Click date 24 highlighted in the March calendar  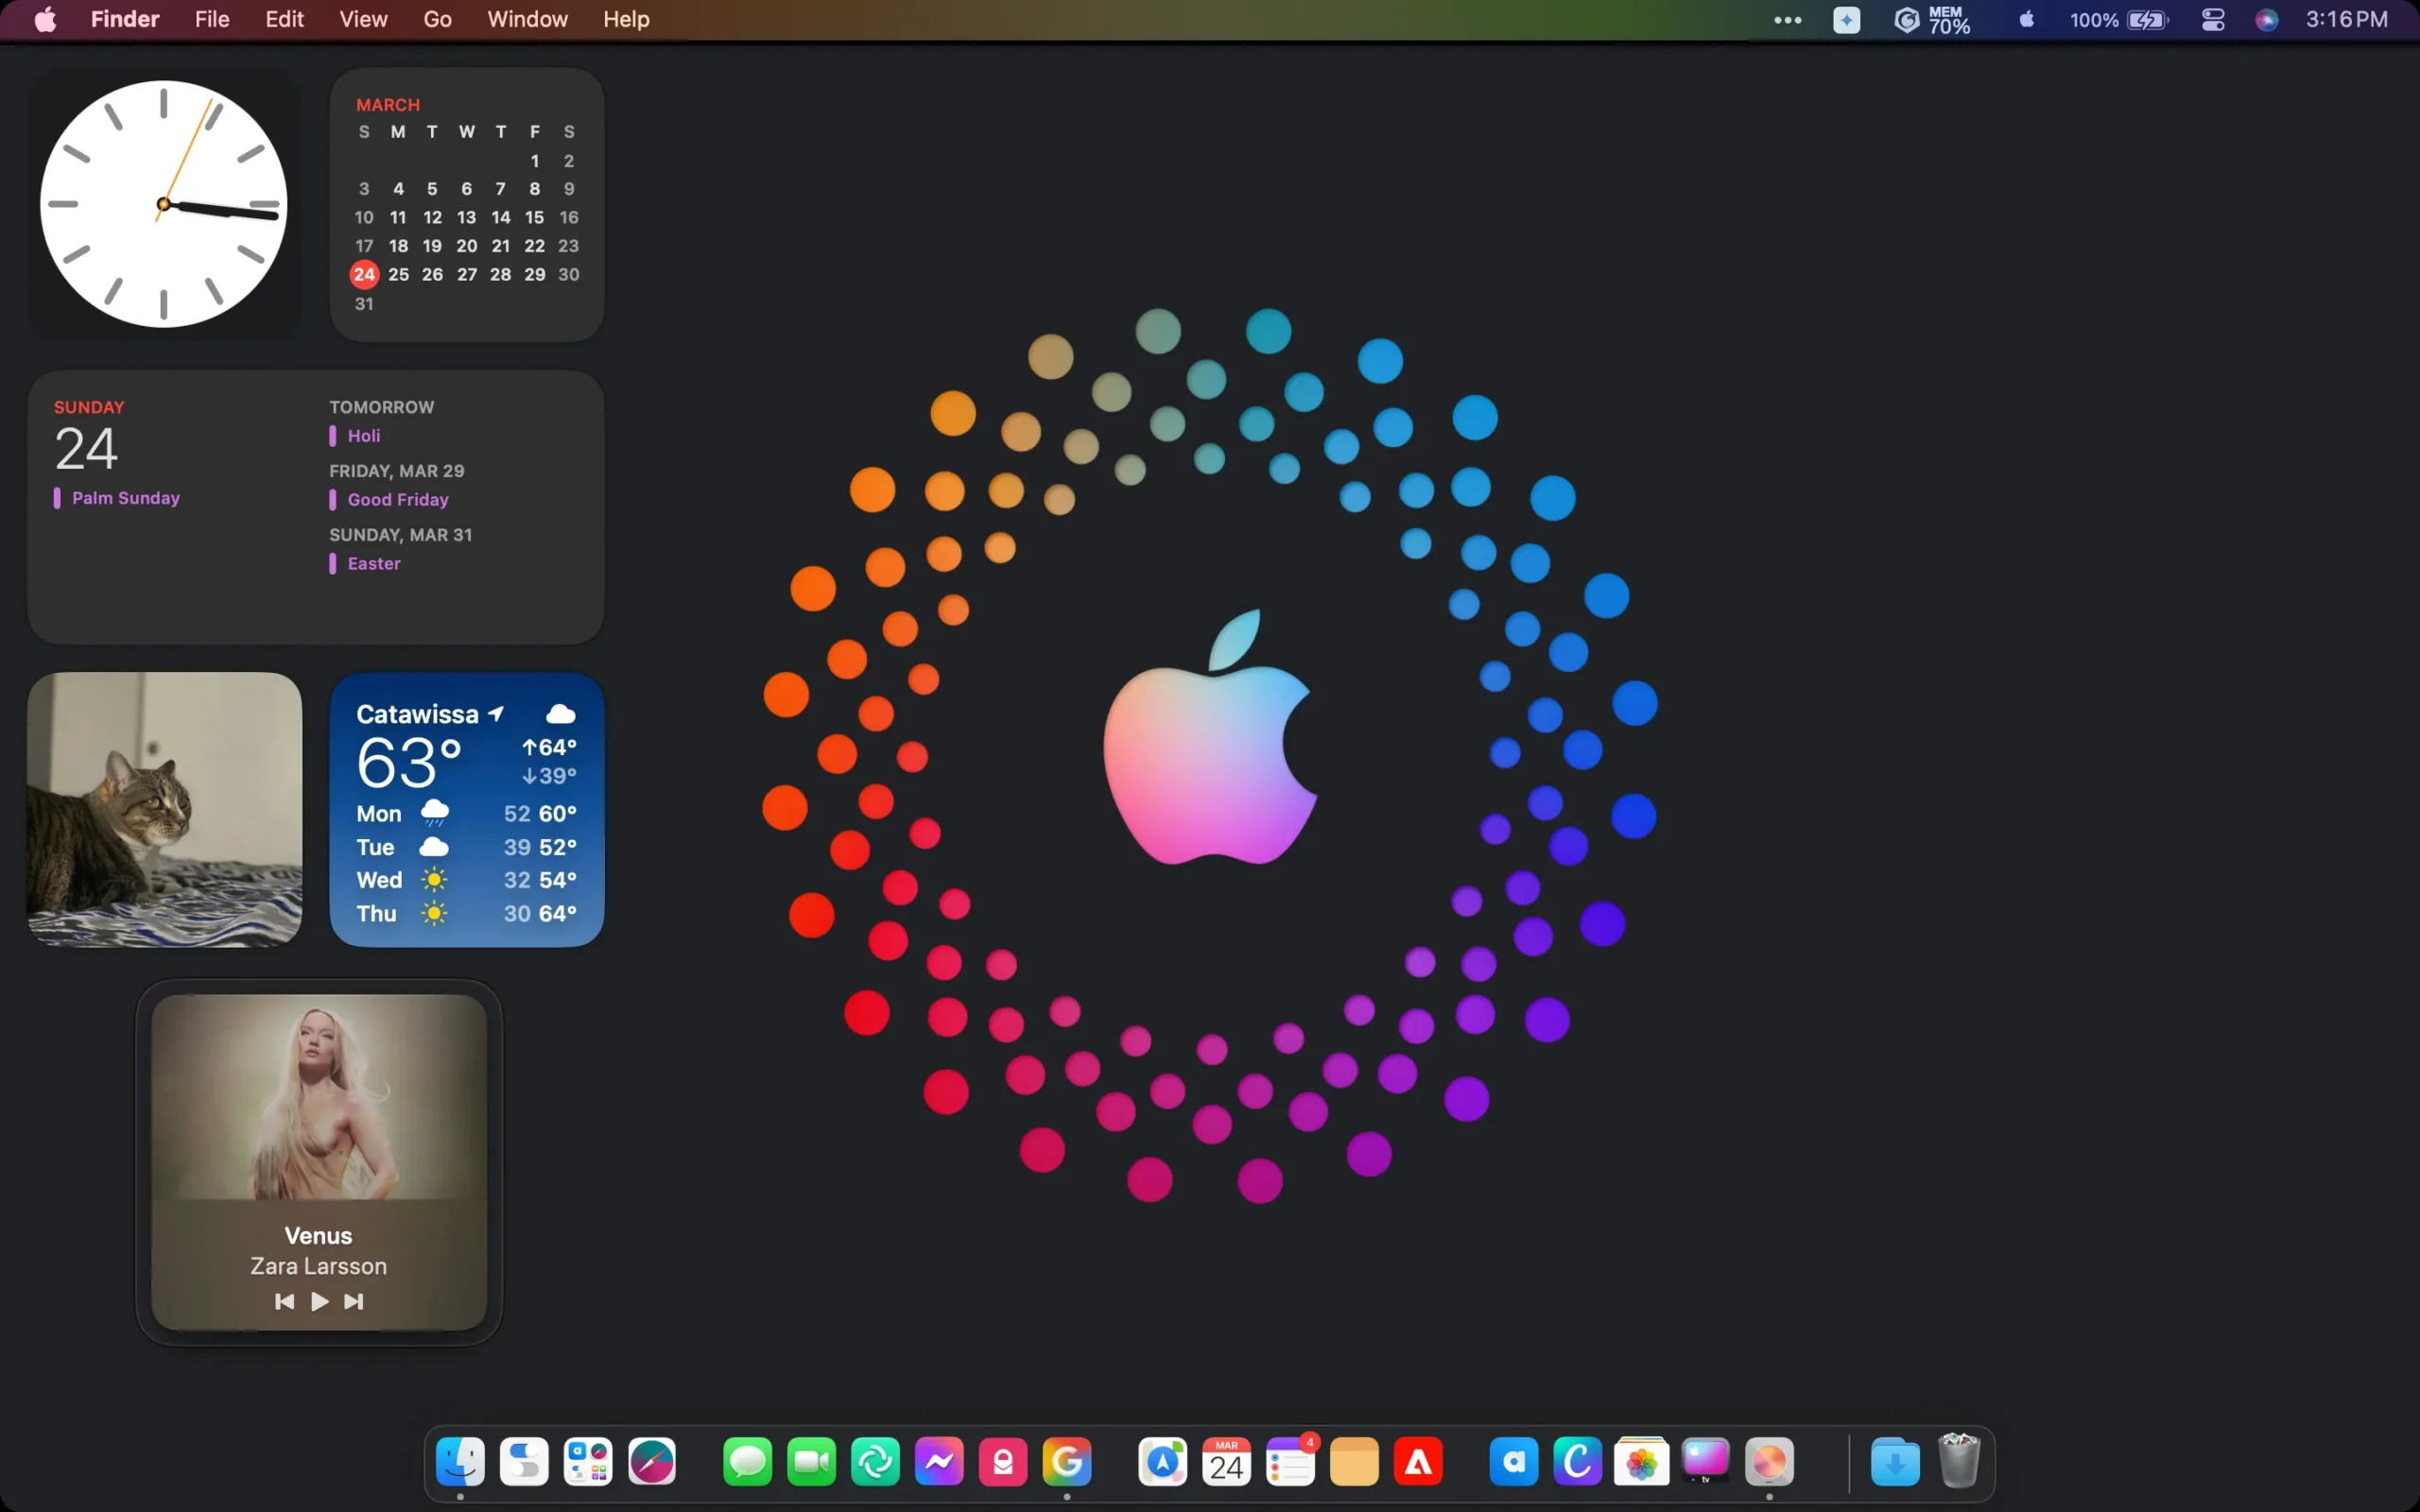pos(364,274)
